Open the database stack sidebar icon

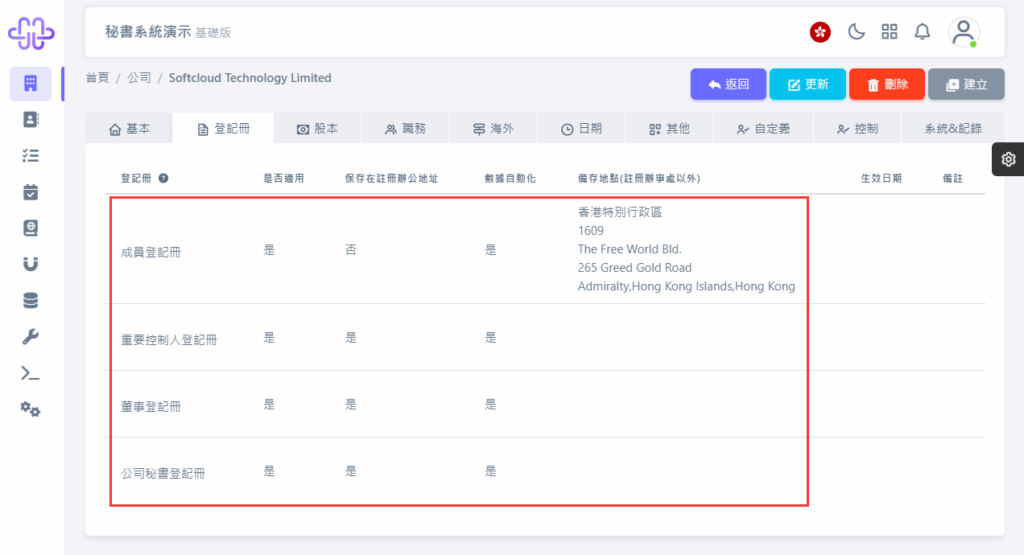click(31, 300)
